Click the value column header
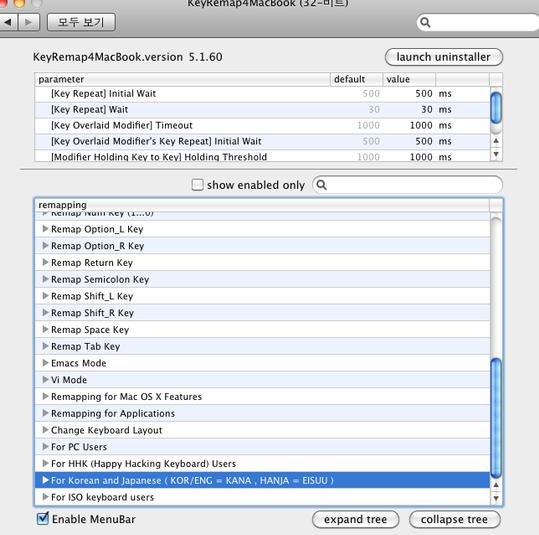Viewport: 539px width, 535px height. click(x=409, y=79)
